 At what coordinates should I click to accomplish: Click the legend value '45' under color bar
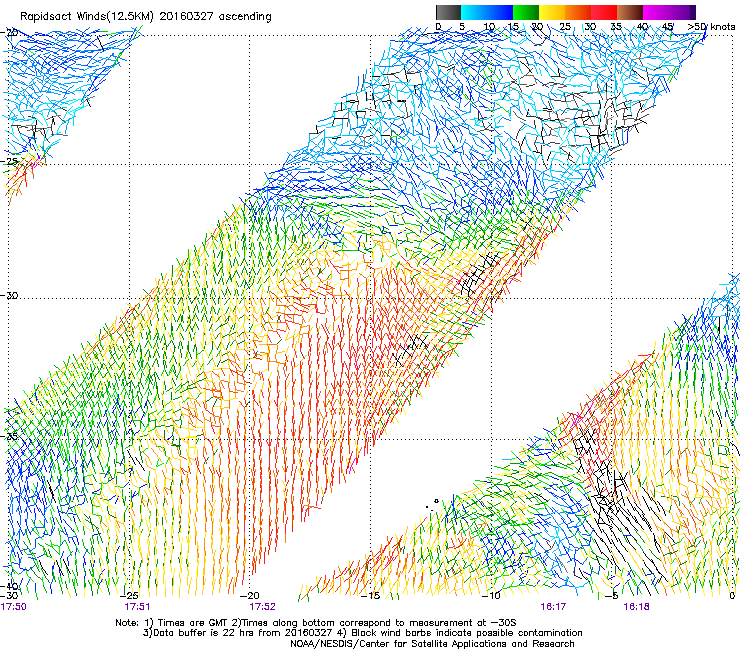point(667,27)
